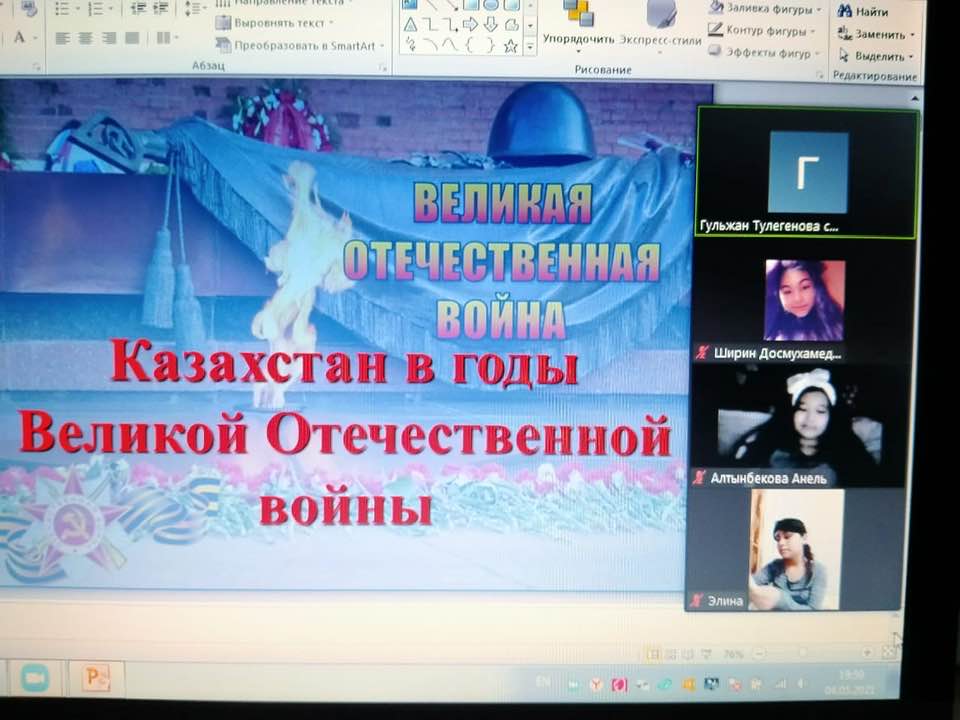Open PowerPoint from the taskbar
The width and height of the screenshot is (960, 720).
click(x=96, y=678)
